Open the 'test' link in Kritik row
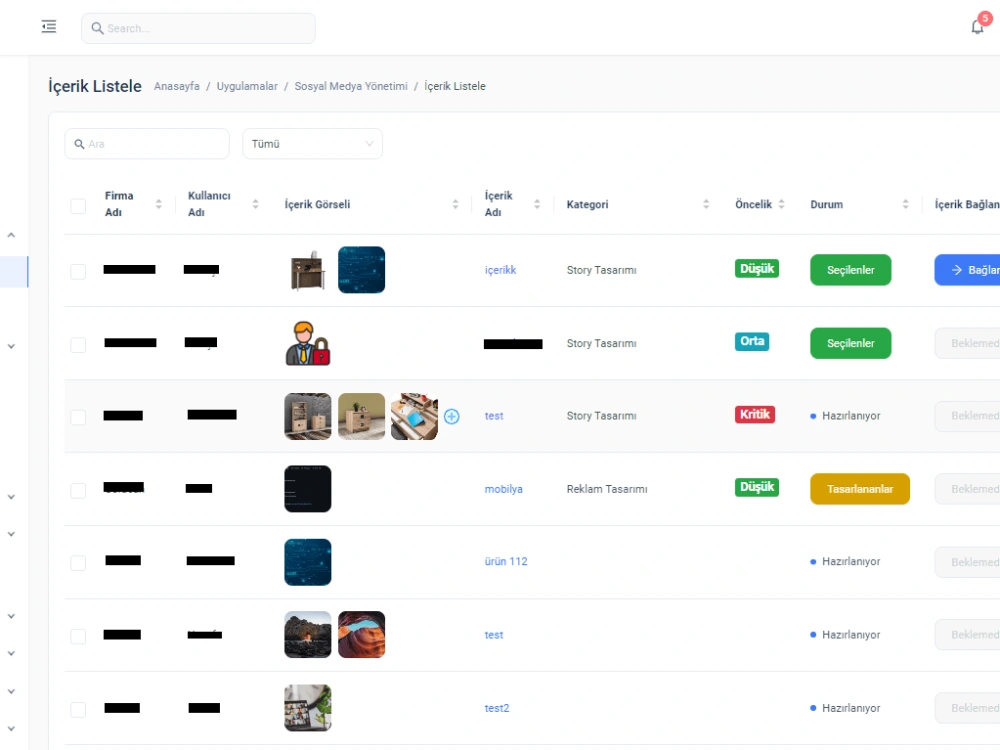The image size is (1000, 750). [494, 416]
